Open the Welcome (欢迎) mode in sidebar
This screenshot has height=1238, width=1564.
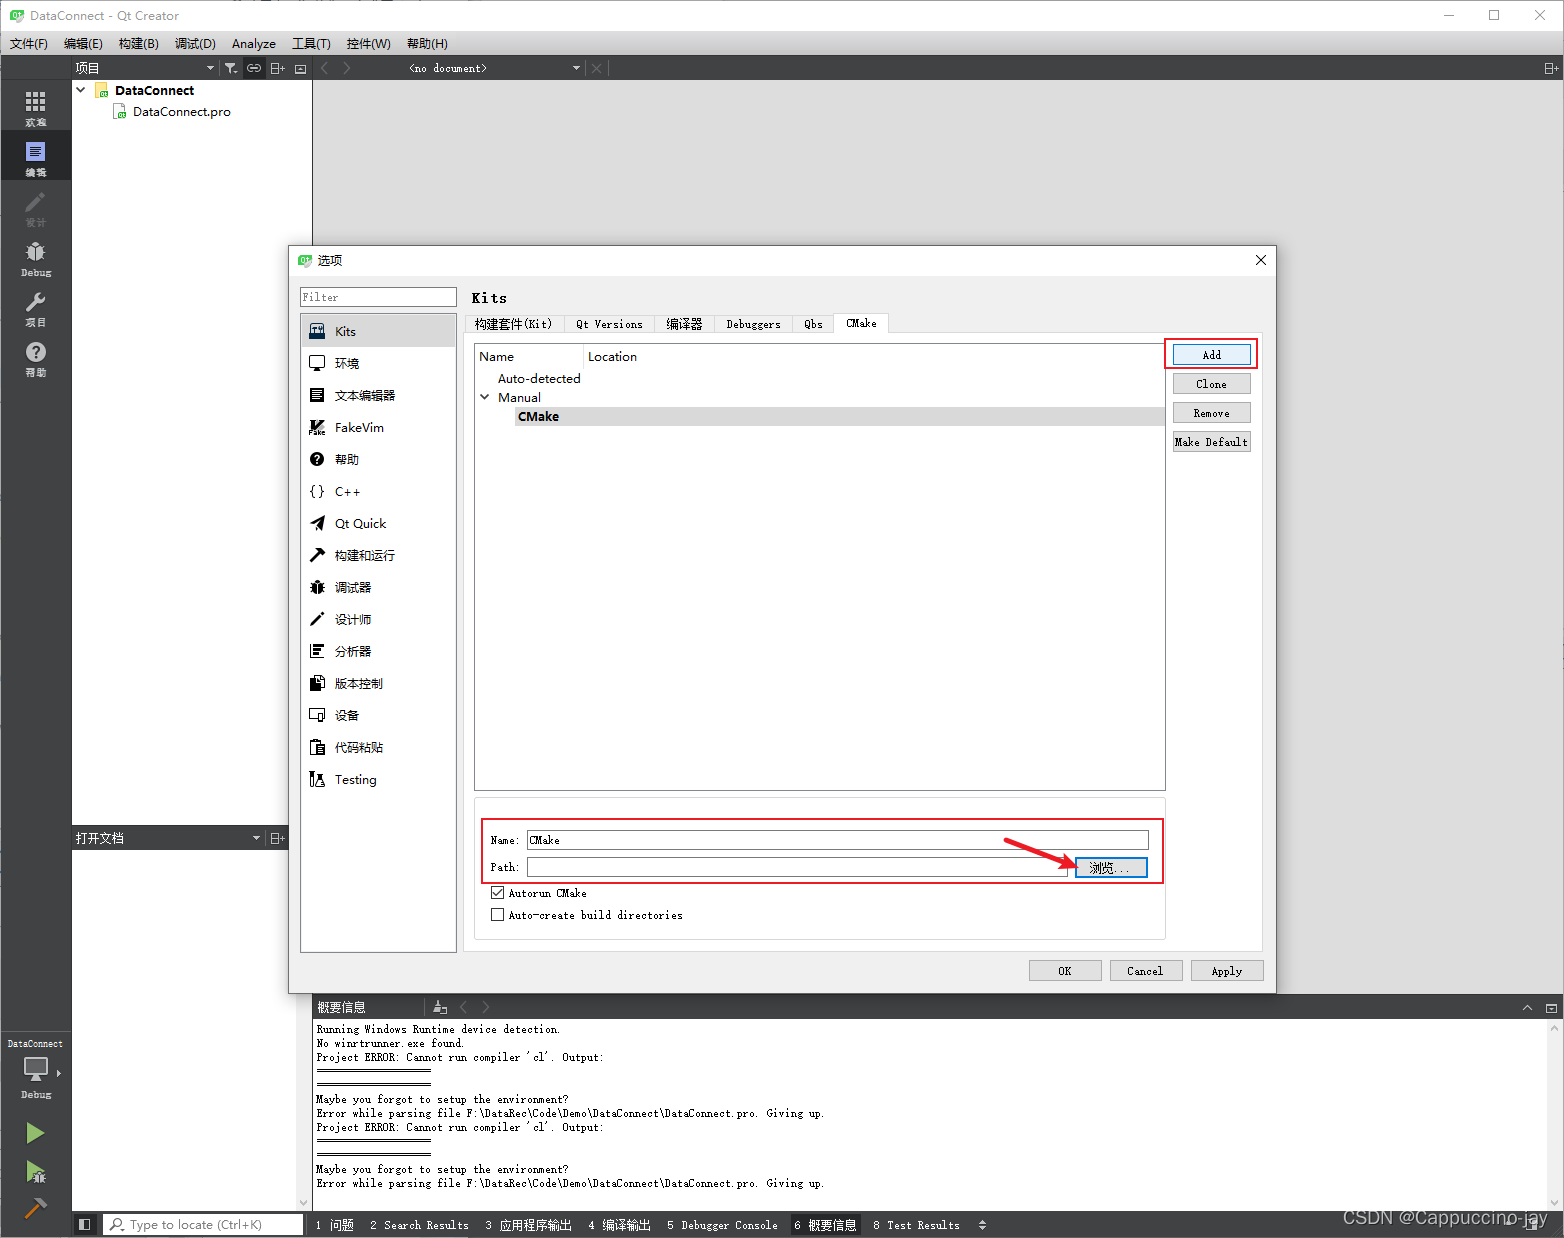[36, 105]
